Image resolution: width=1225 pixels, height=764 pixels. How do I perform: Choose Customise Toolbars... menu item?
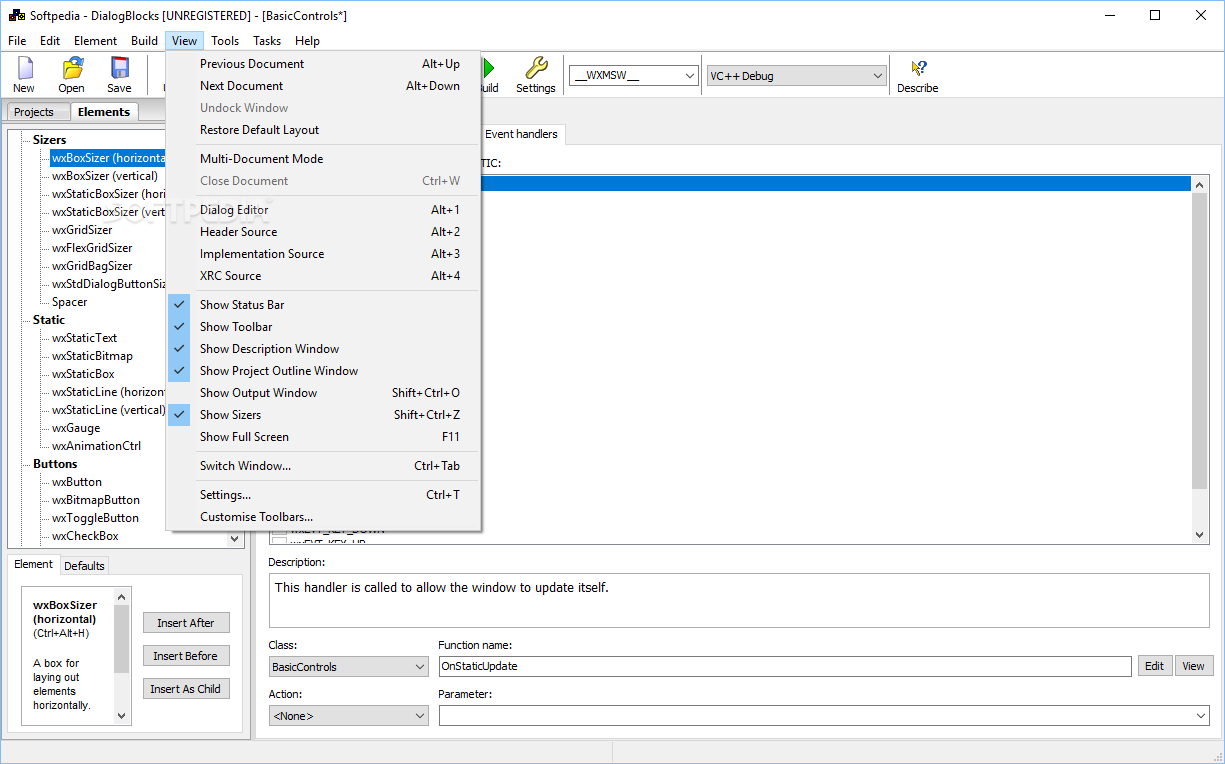tap(324, 517)
